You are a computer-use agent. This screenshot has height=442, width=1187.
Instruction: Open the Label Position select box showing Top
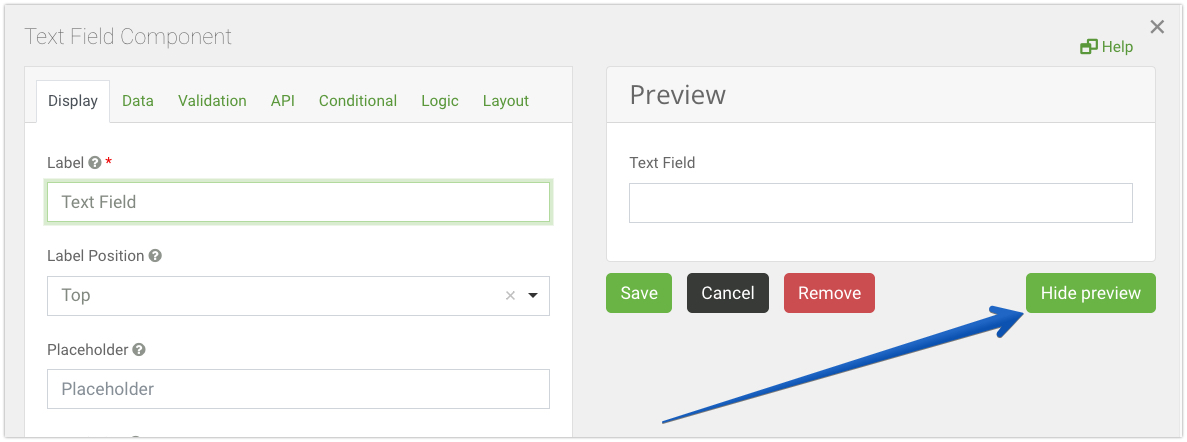298,296
